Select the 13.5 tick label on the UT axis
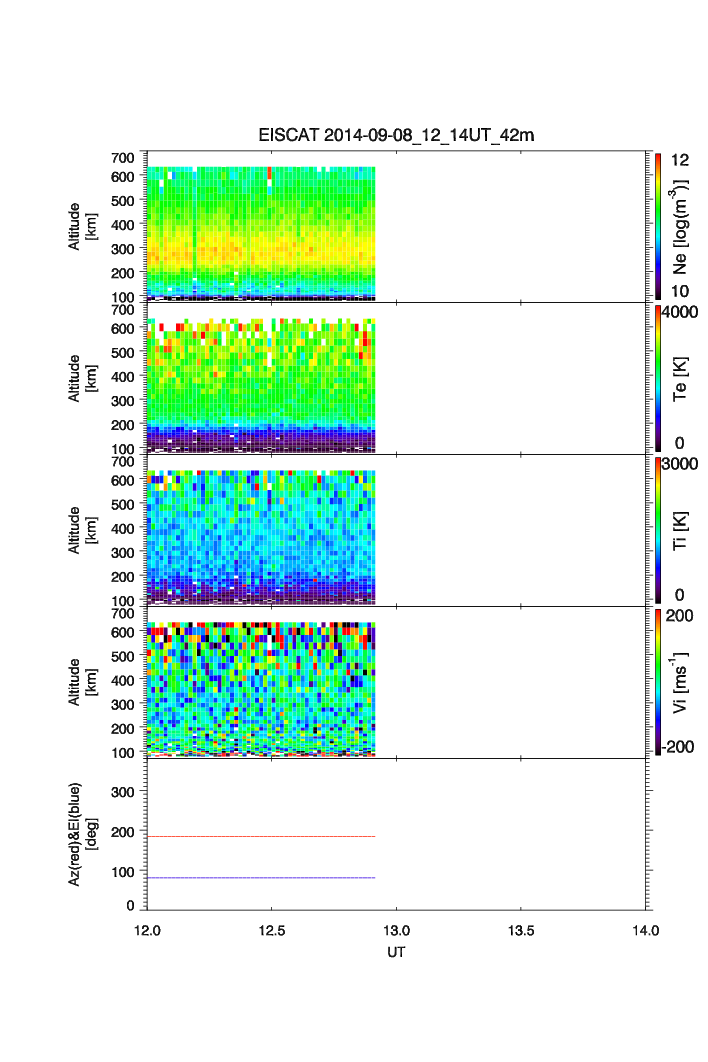This screenshot has height=1062, width=708. tap(521, 931)
